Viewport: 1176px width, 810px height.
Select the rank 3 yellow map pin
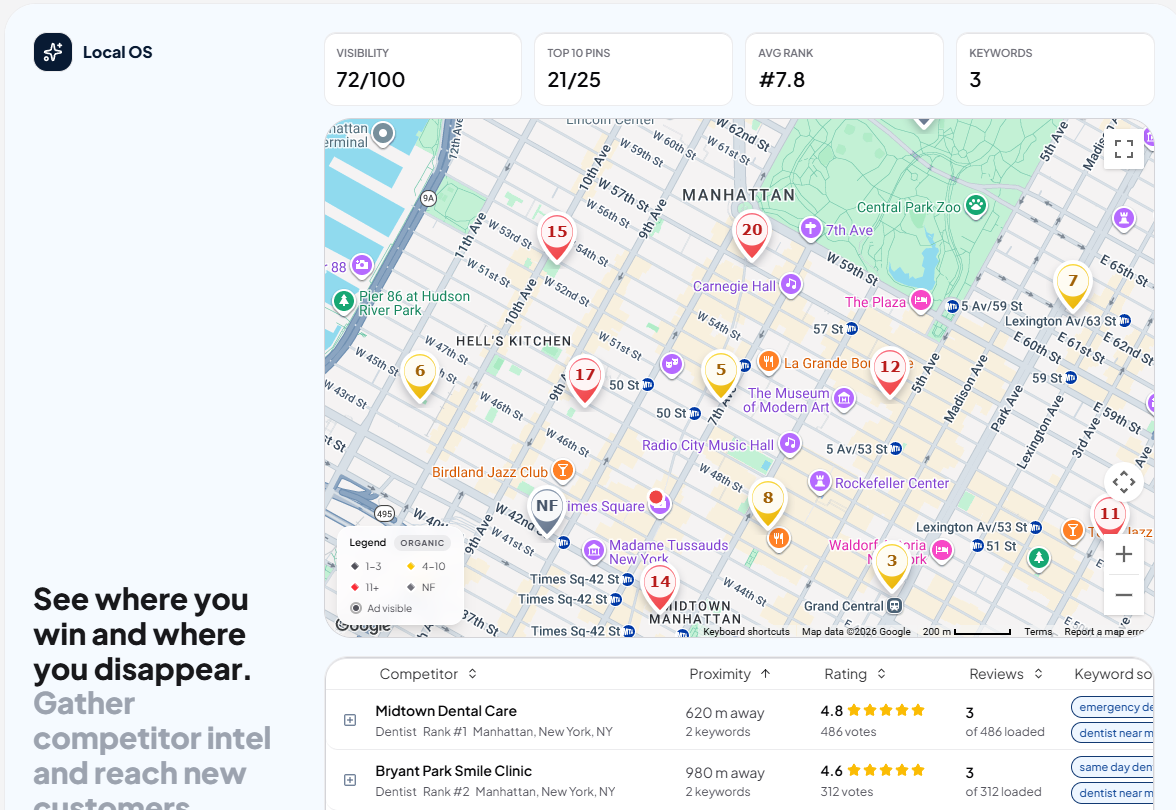coord(892,566)
